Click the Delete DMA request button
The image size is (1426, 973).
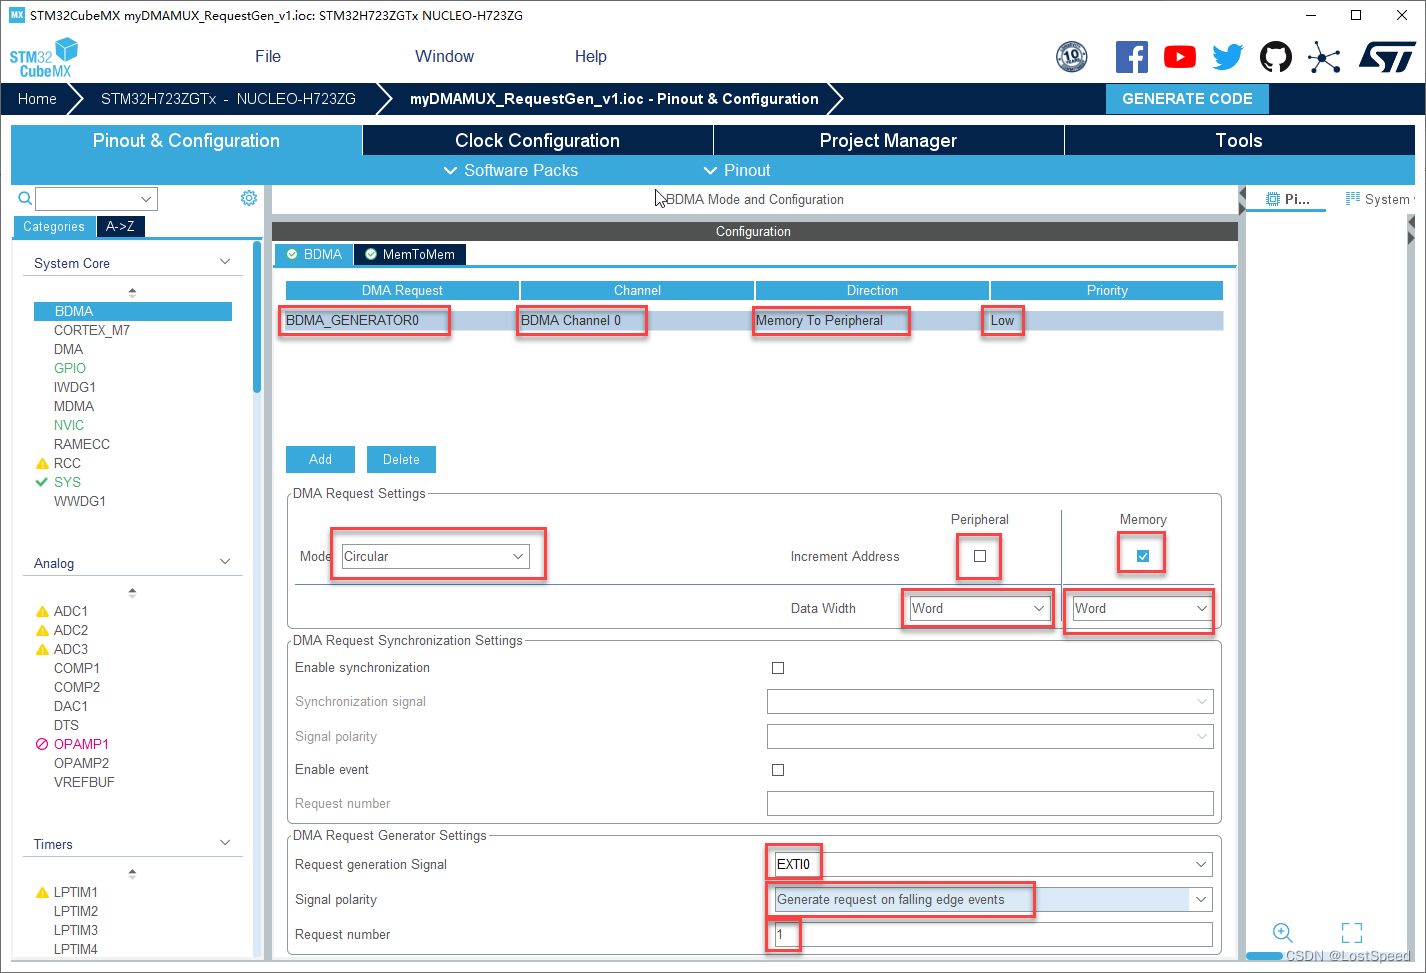(401, 459)
